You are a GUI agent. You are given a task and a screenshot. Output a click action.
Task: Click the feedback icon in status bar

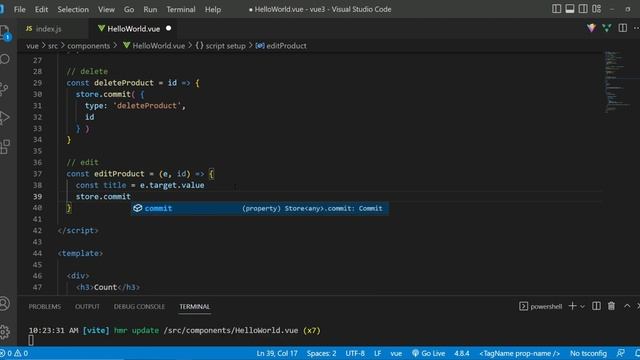tap(620, 353)
